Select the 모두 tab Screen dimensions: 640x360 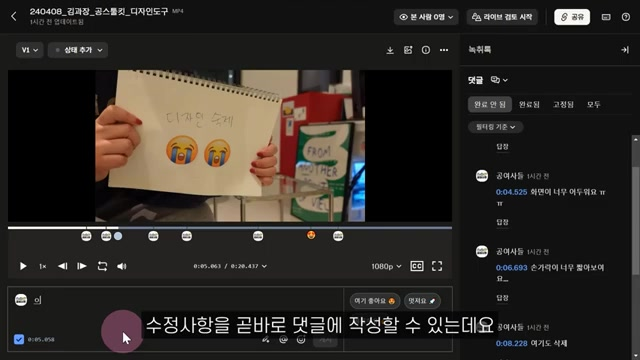point(593,104)
